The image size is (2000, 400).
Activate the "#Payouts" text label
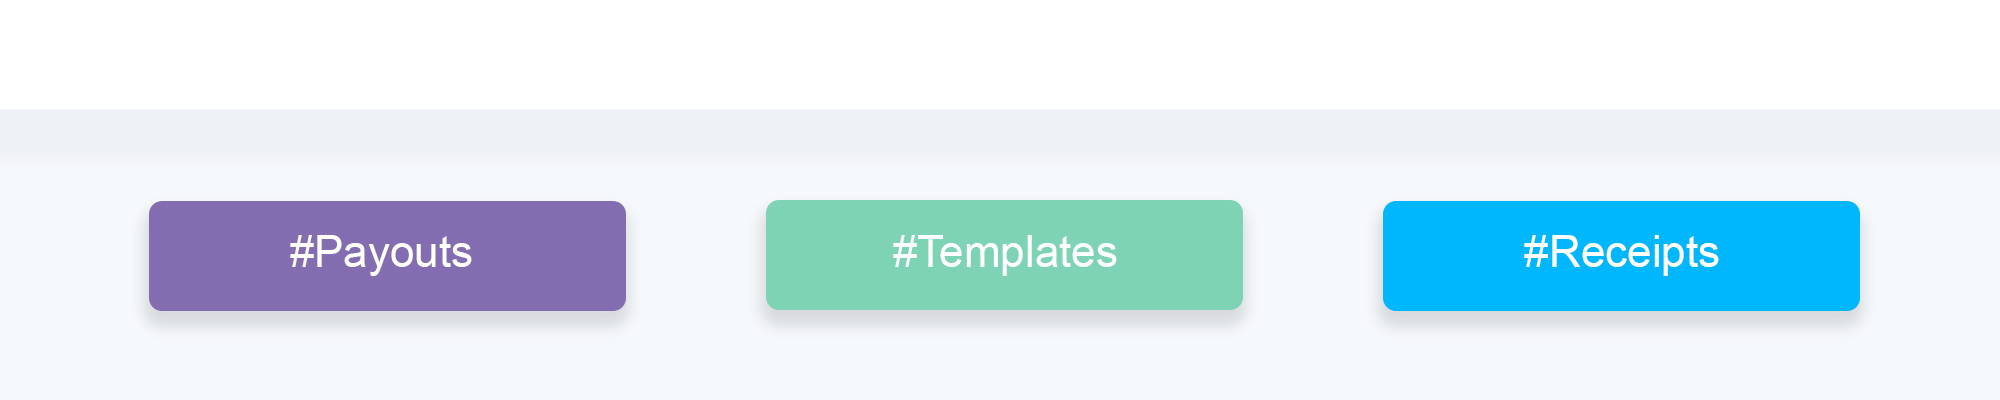pos(381,253)
